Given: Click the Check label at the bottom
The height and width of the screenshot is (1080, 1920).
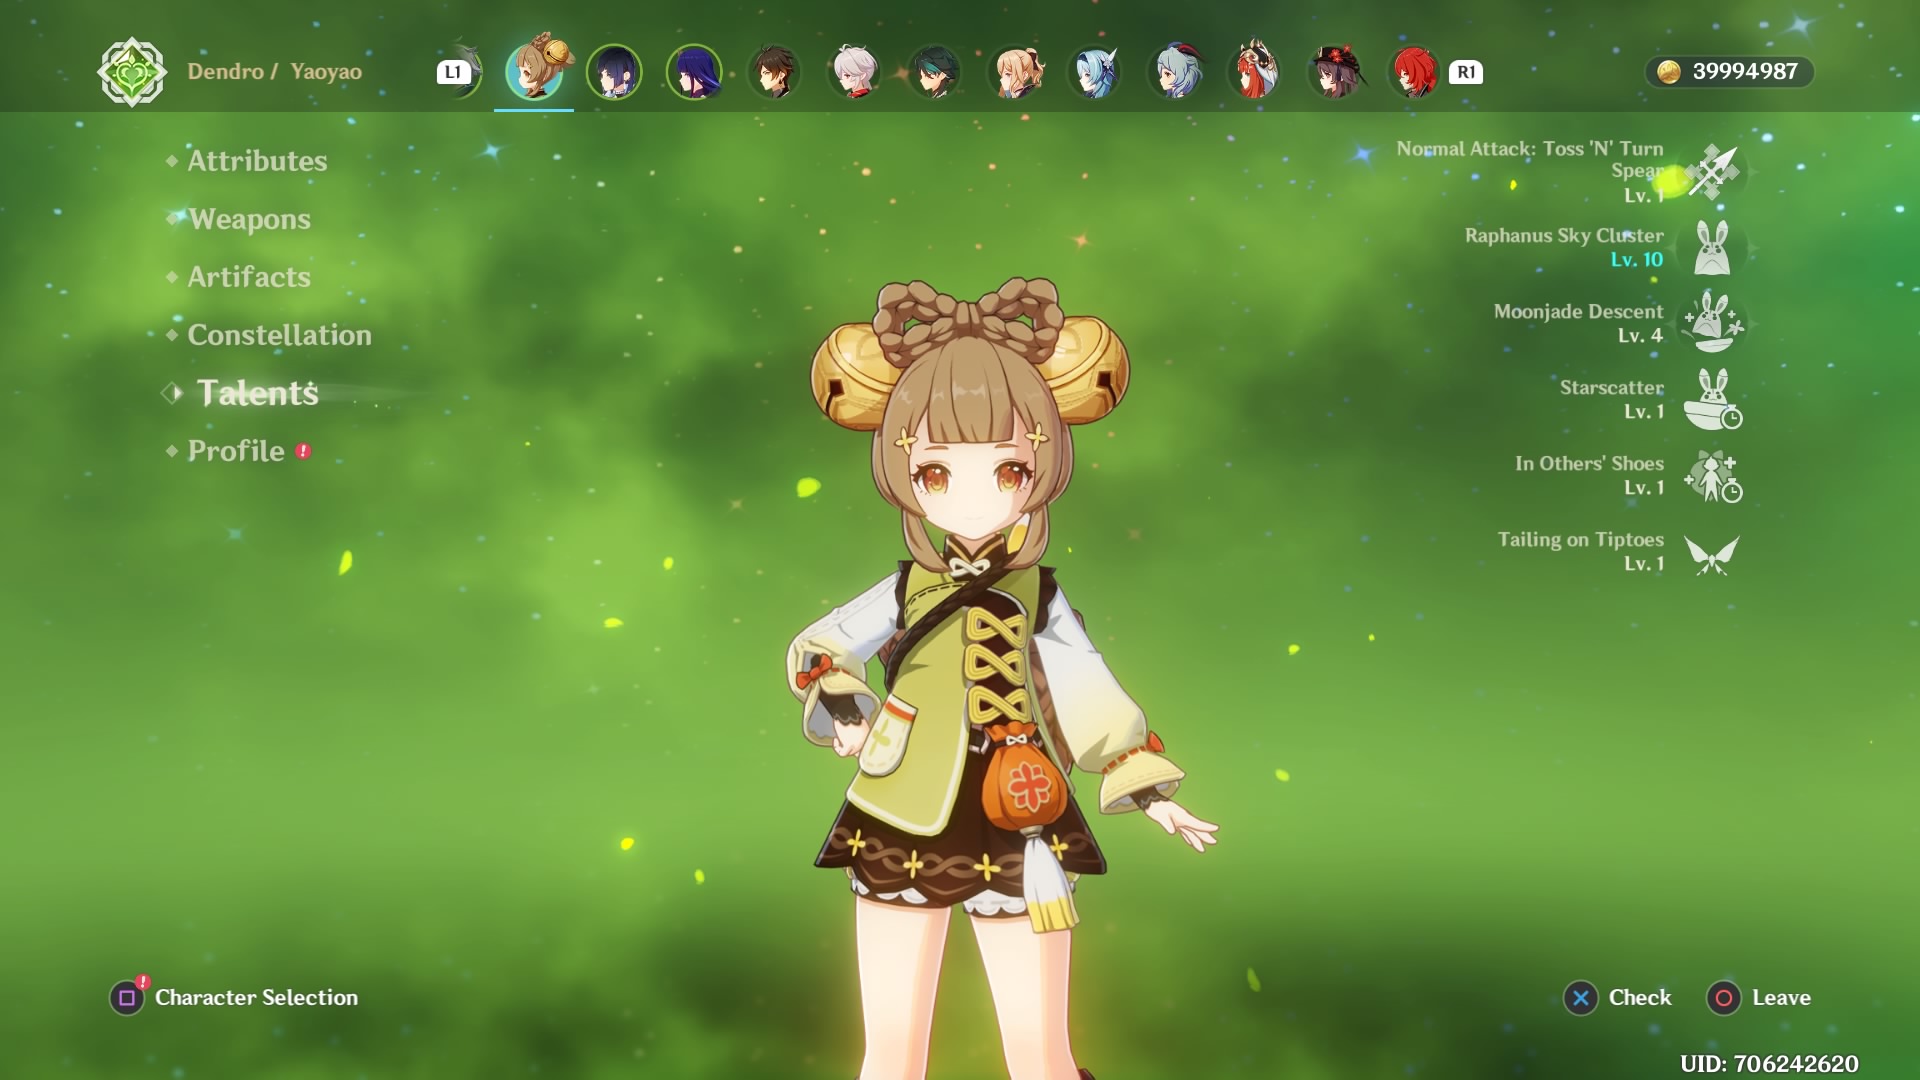Looking at the screenshot, I should point(1640,997).
